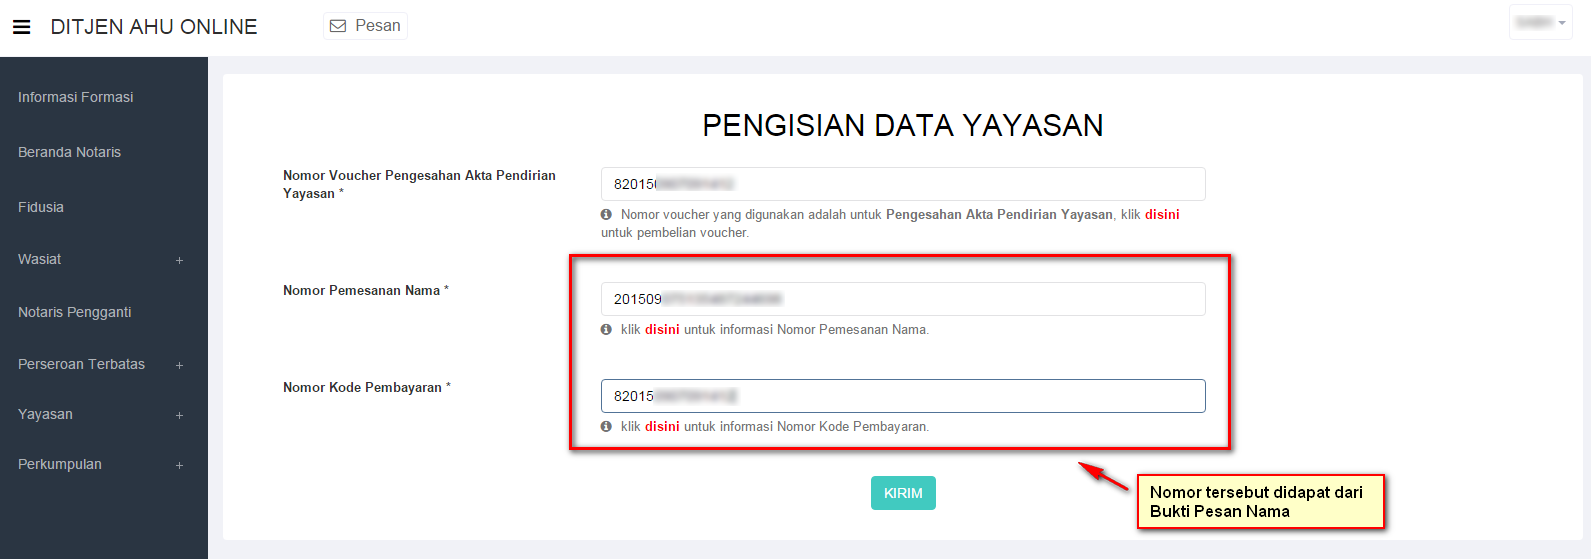Expand Perseroan Terbatas submenu
Screen dimensions: 1591x559
coord(180,365)
